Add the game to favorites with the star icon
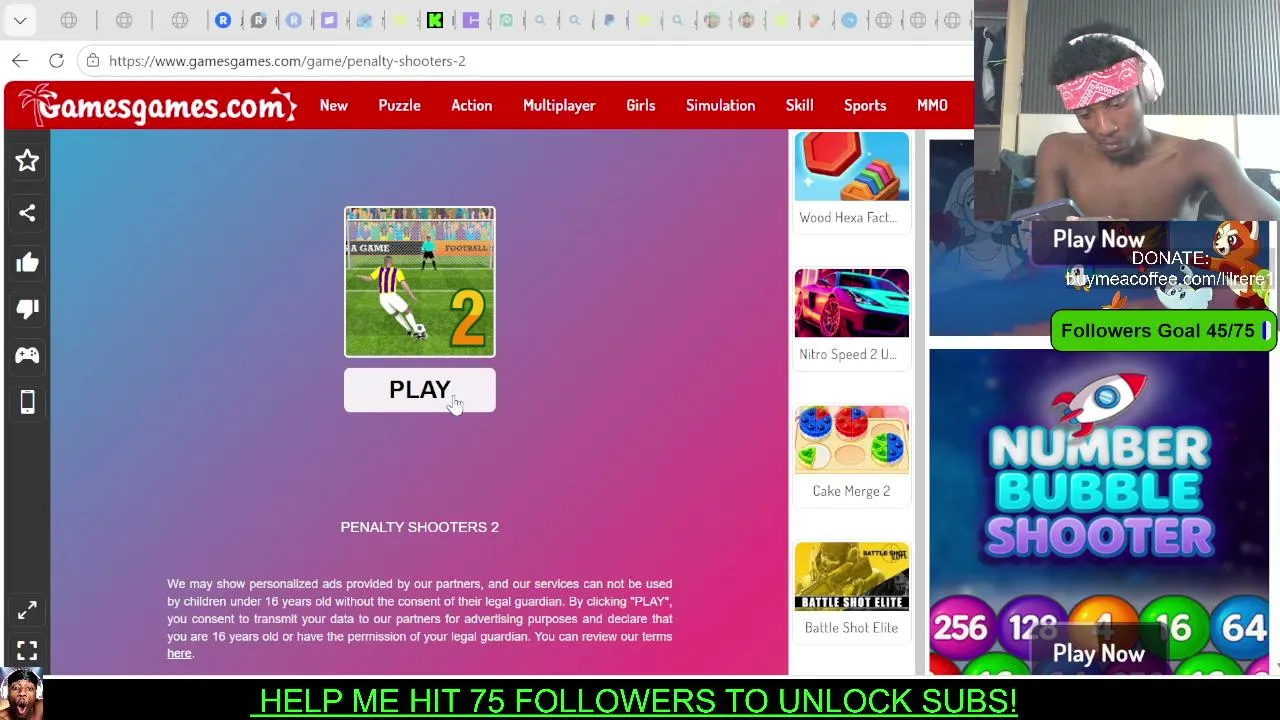1280x720 pixels. 27,160
